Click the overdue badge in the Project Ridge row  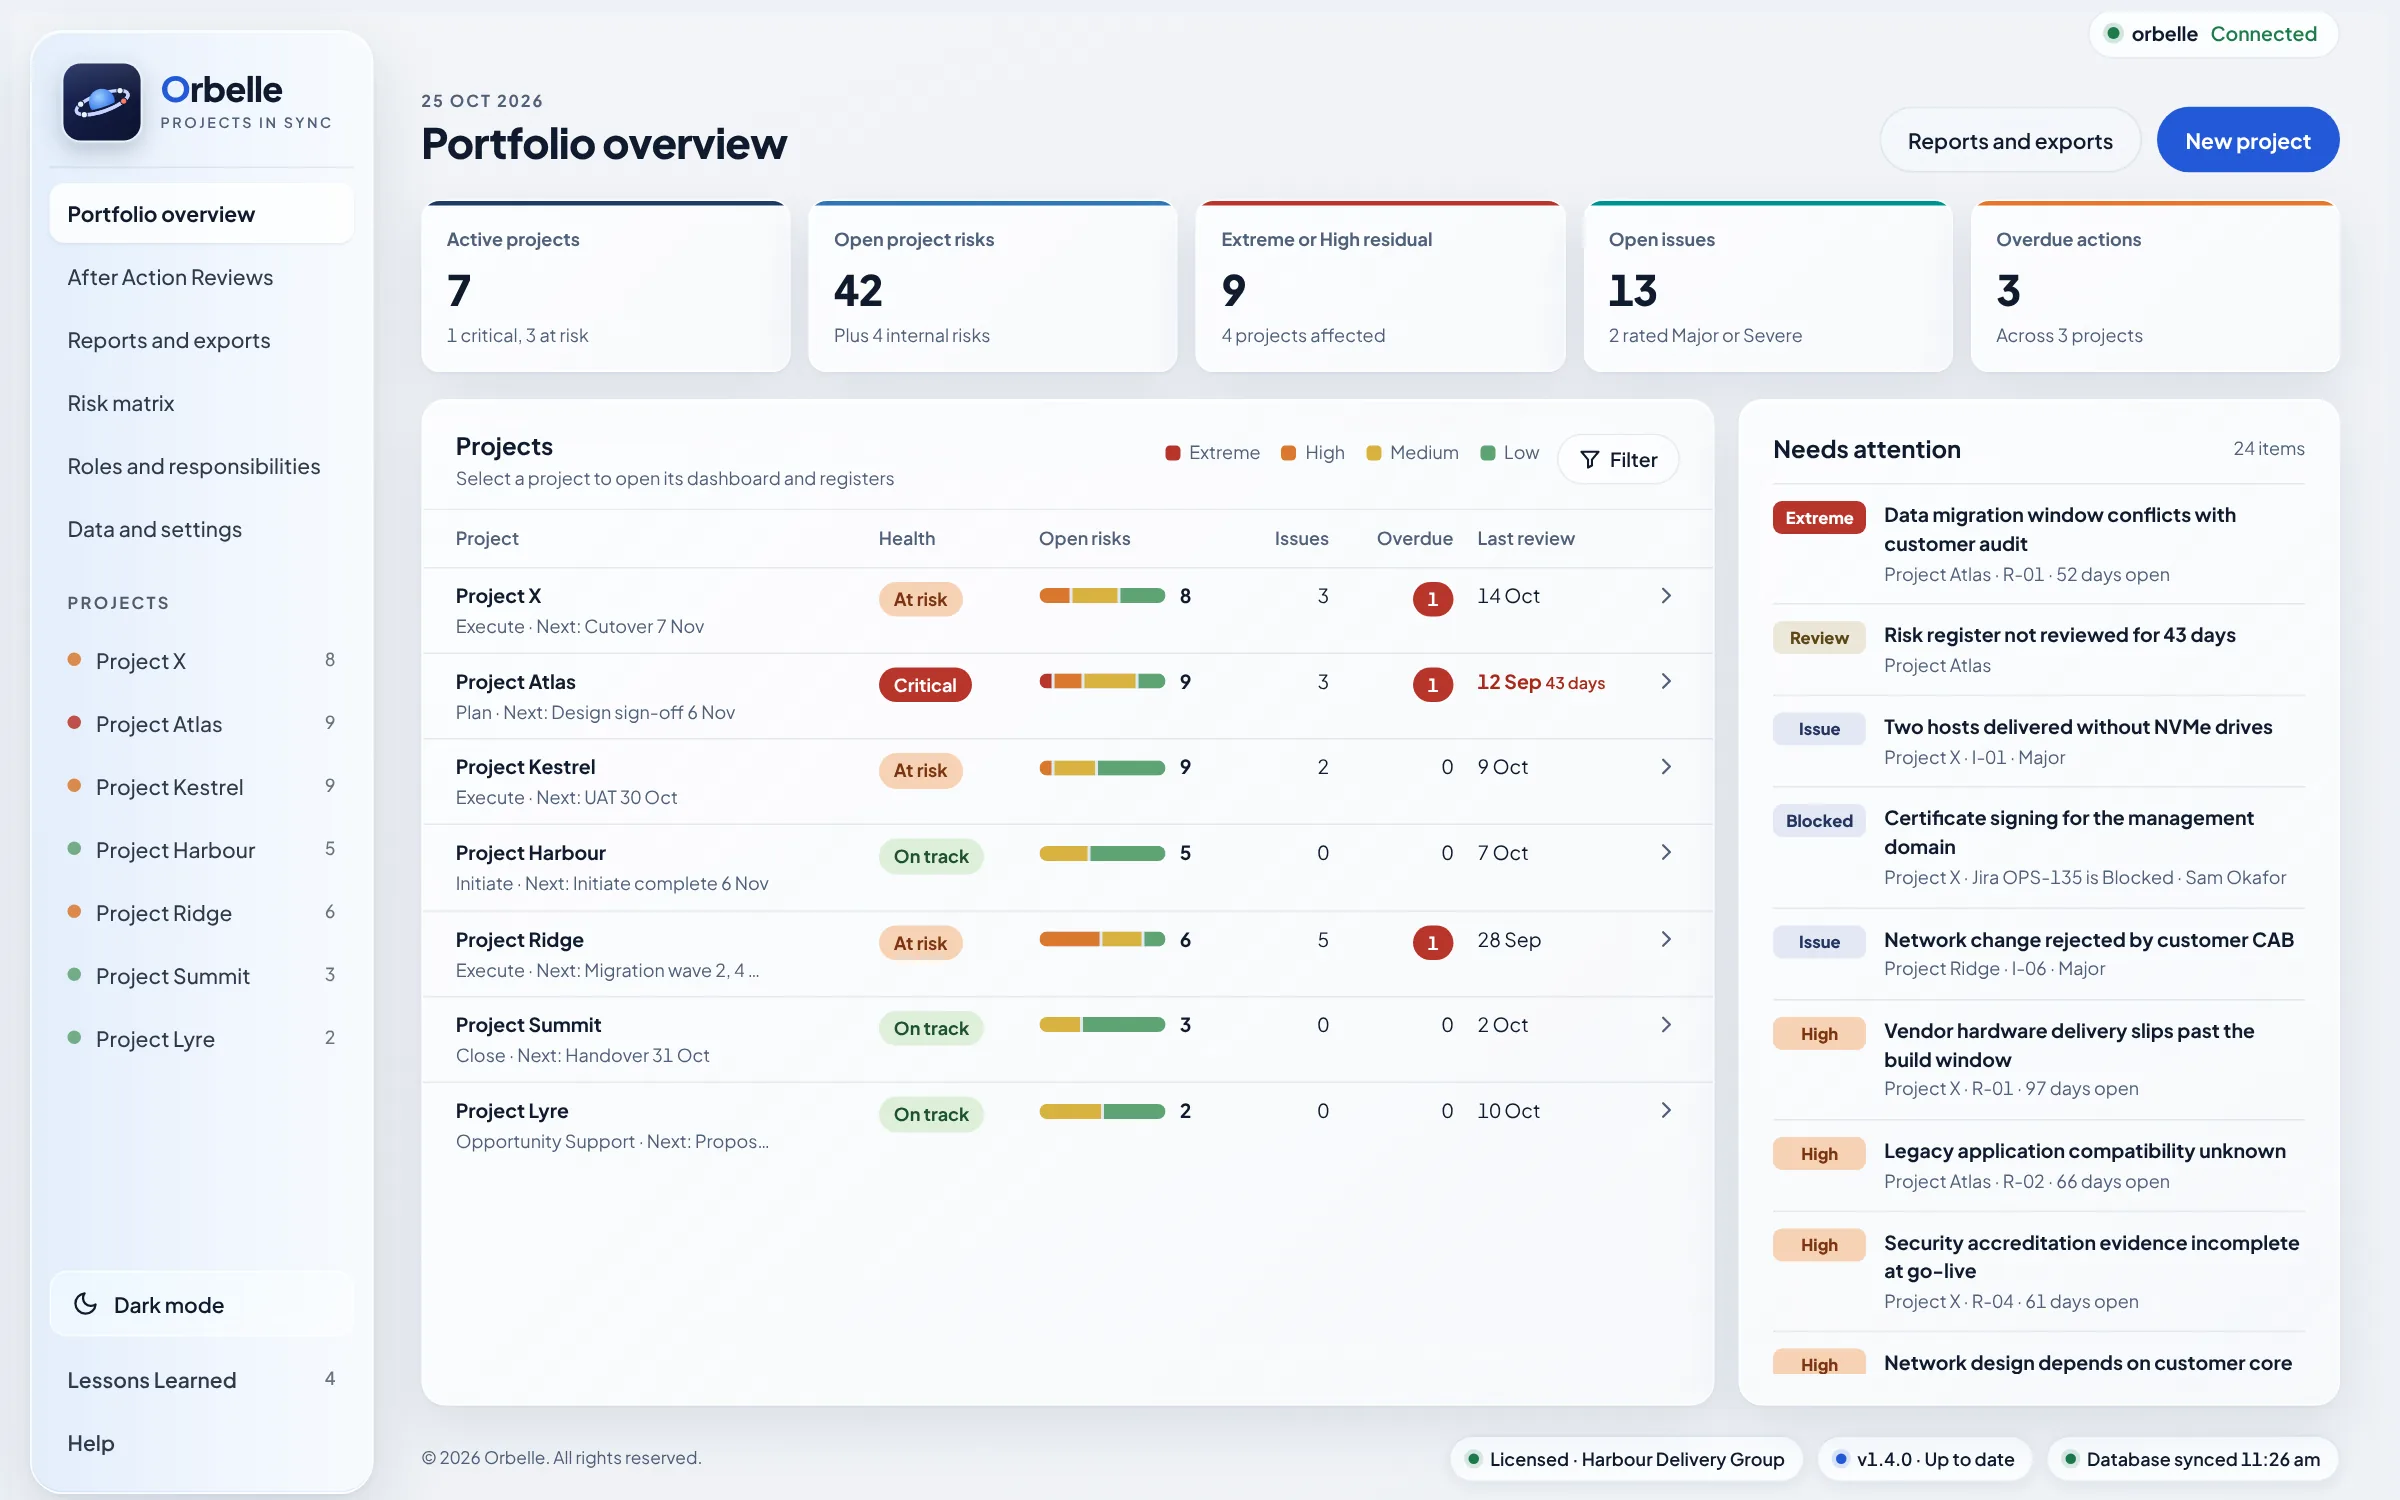tap(1432, 942)
